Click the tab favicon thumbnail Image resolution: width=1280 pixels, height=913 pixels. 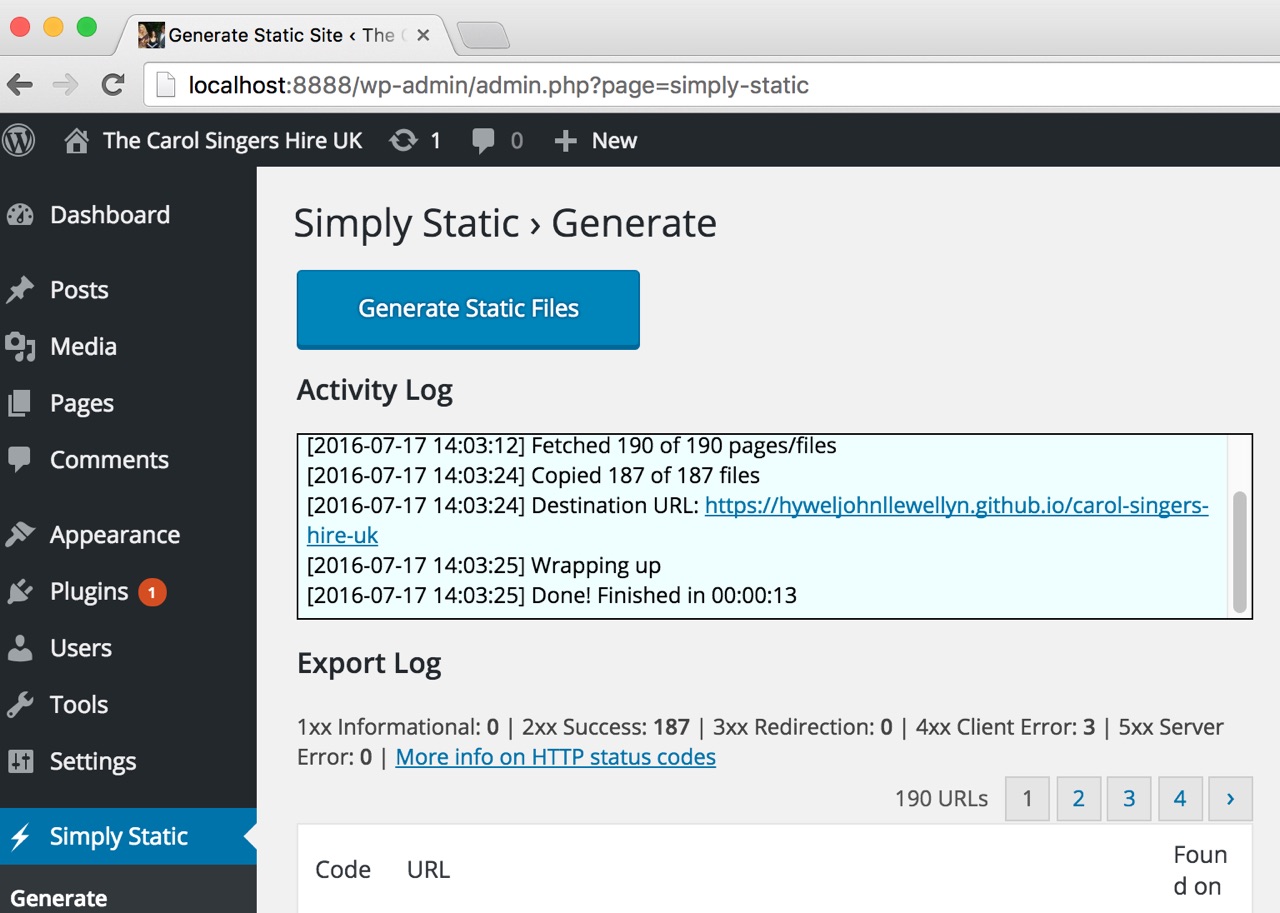pyautogui.click(x=151, y=35)
